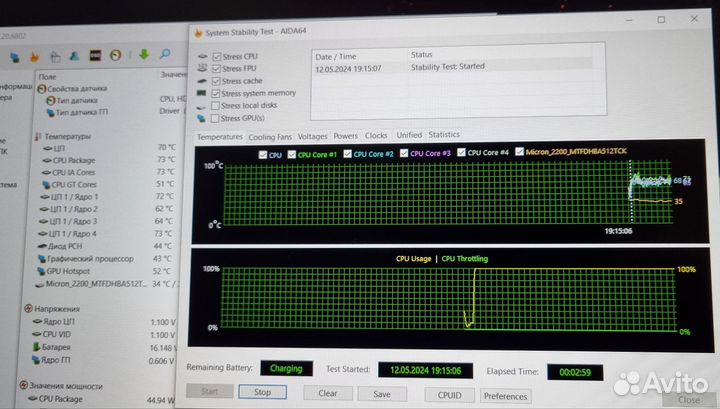The height and width of the screenshot is (409, 720).
Task: Toggle CPU Core #1 graph checkbox
Action: point(292,154)
